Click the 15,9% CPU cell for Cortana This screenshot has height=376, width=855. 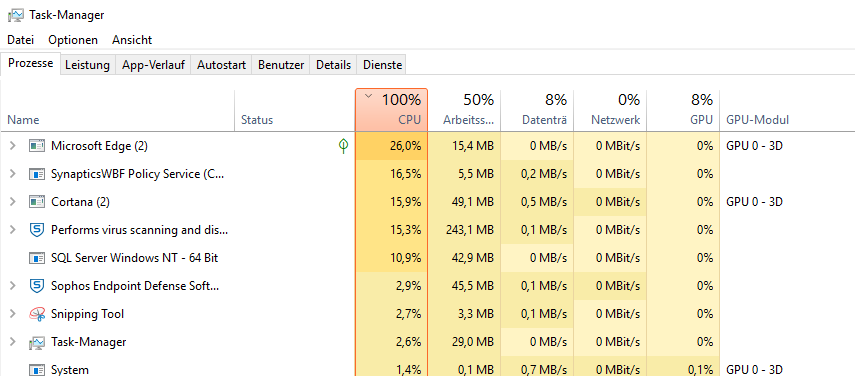point(392,202)
